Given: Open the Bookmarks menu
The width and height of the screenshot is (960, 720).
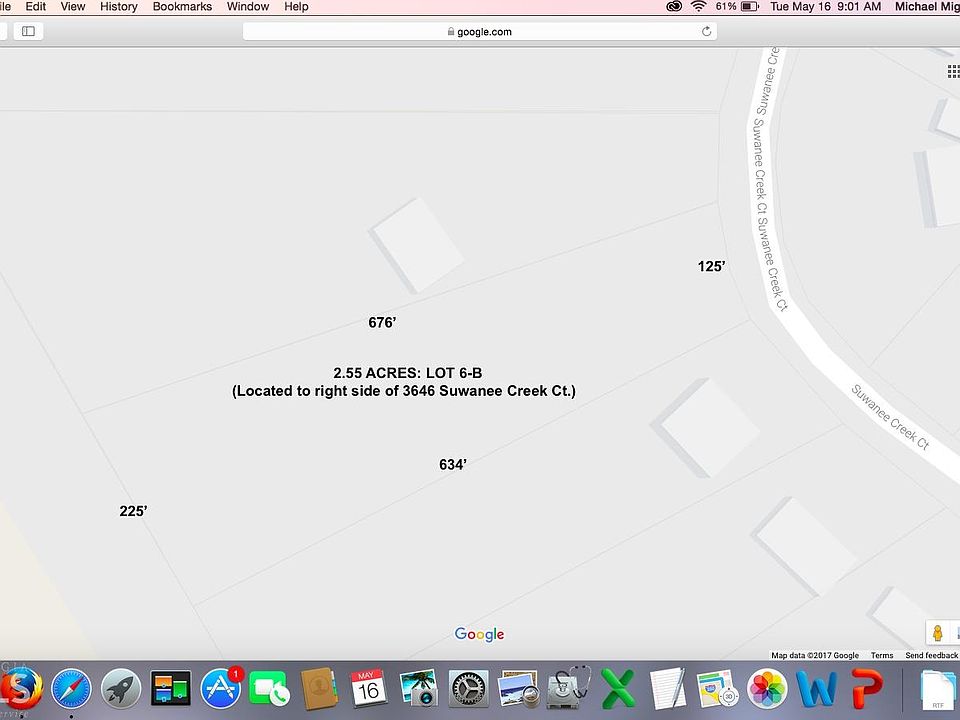Looking at the screenshot, I should click(x=182, y=7).
